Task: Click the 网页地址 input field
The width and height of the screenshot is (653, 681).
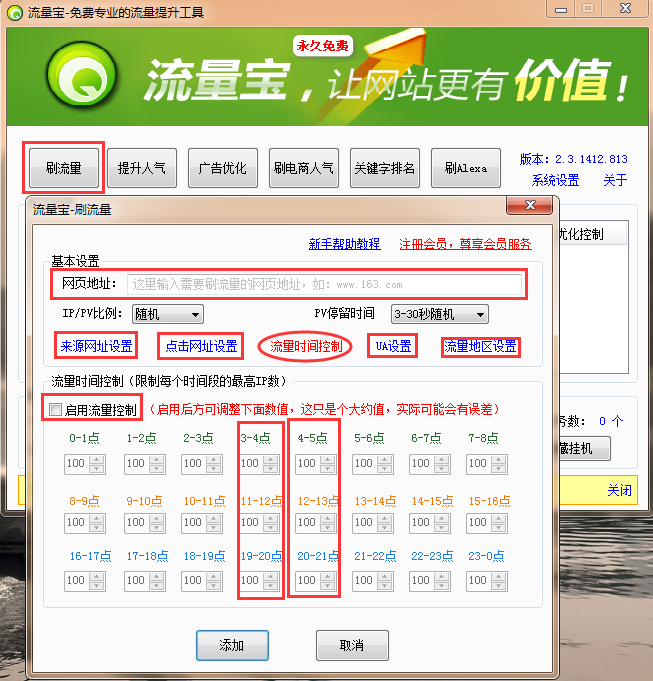Action: (x=324, y=284)
